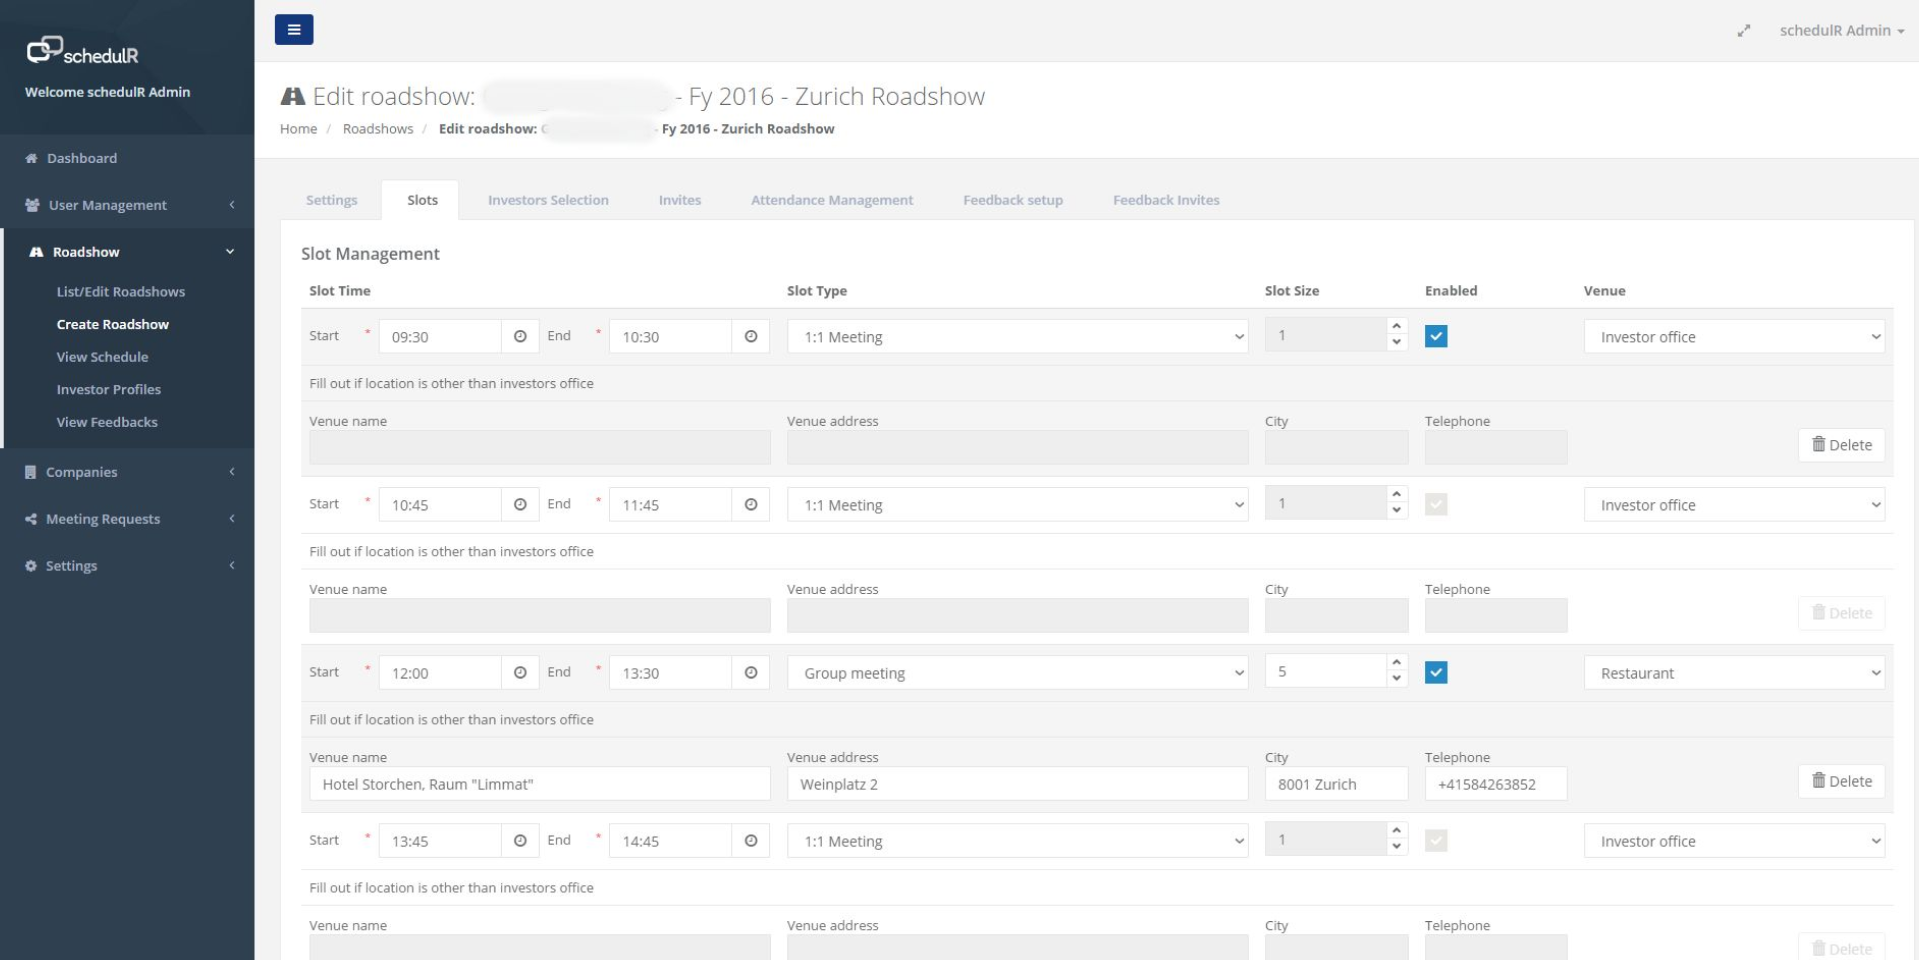
Task: Click the Roadshows breadcrumb link
Action: [x=378, y=128]
